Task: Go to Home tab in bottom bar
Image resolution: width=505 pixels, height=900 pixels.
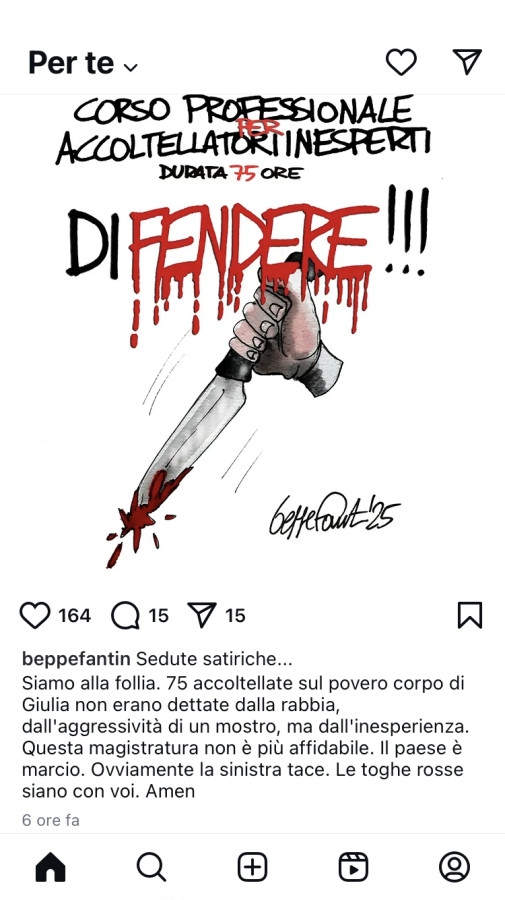Action: coord(50,867)
